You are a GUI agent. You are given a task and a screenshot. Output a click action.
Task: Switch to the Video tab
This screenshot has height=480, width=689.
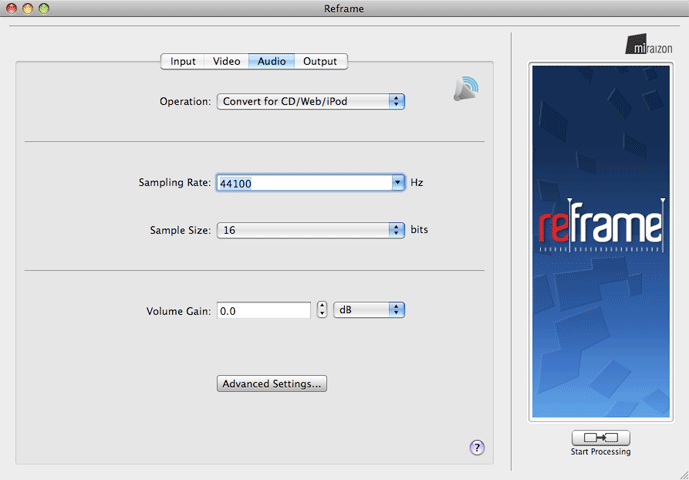click(x=226, y=61)
